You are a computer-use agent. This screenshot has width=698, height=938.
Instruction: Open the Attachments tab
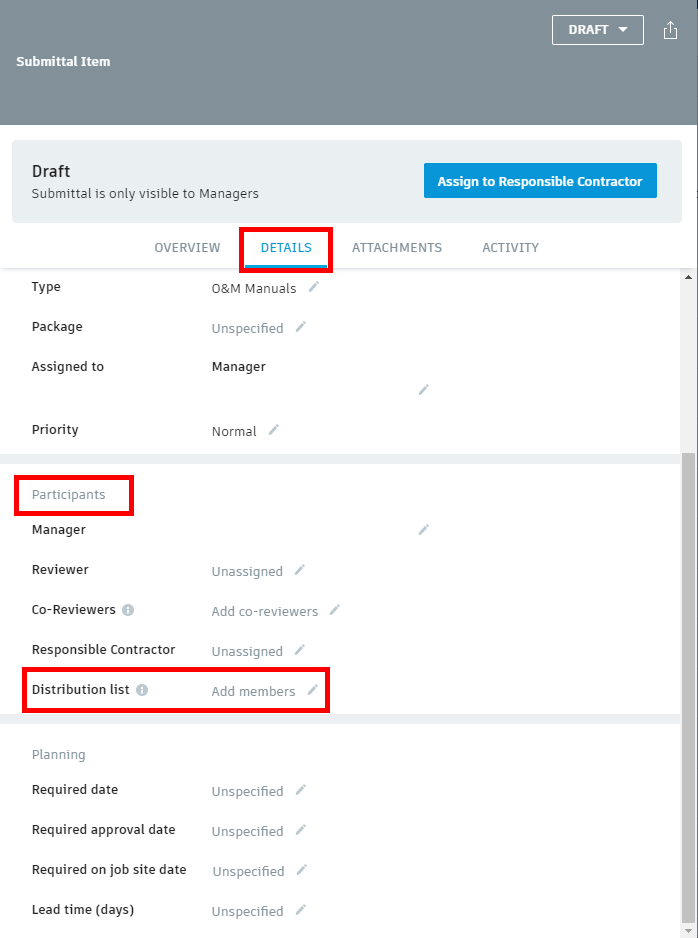click(x=396, y=247)
